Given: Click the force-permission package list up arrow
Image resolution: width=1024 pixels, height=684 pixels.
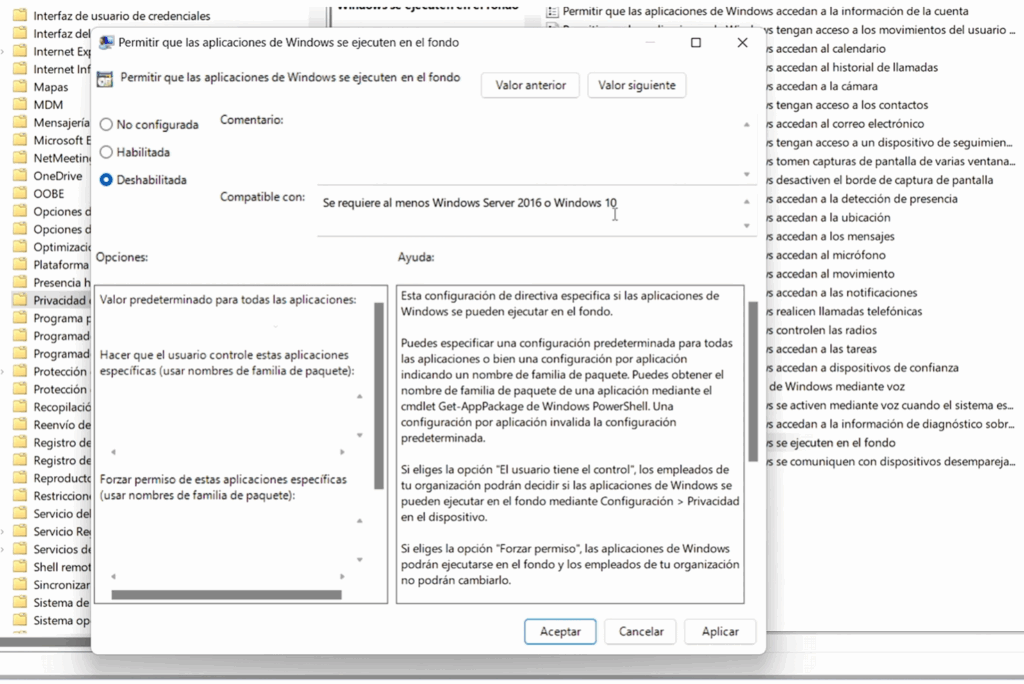Looking at the screenshot, I should tap(359, 521).
